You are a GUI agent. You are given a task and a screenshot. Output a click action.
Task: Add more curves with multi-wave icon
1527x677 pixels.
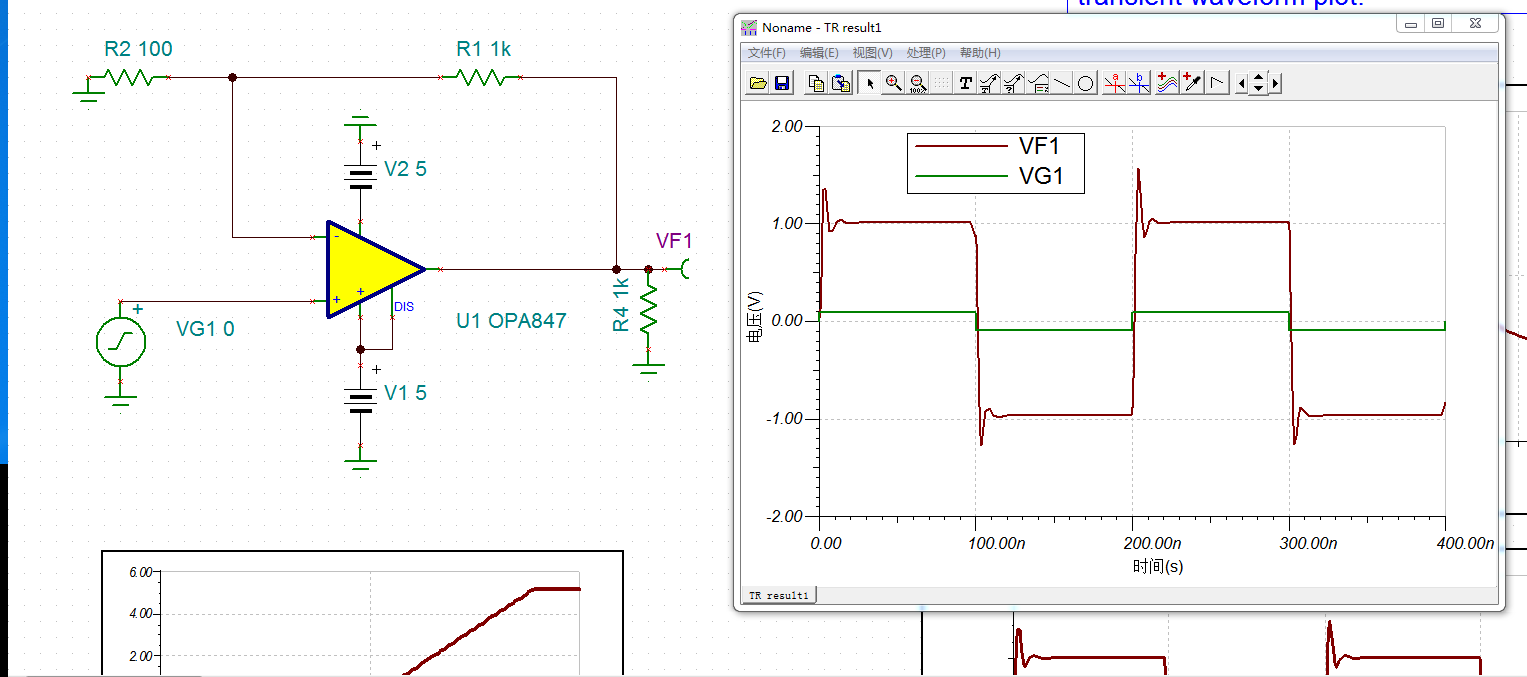pos(1167,83)
